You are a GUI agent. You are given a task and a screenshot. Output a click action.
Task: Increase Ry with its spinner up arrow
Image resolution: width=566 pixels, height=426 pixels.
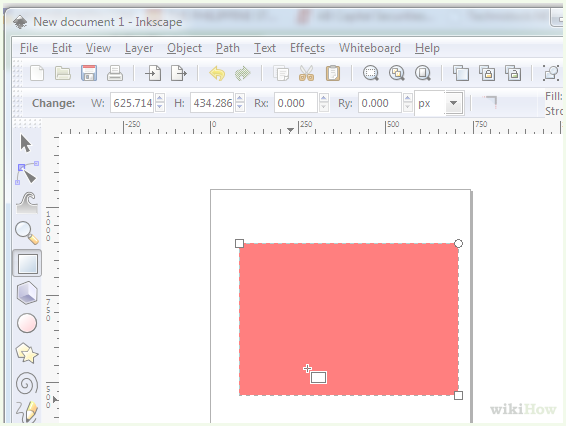click(408, 98)
